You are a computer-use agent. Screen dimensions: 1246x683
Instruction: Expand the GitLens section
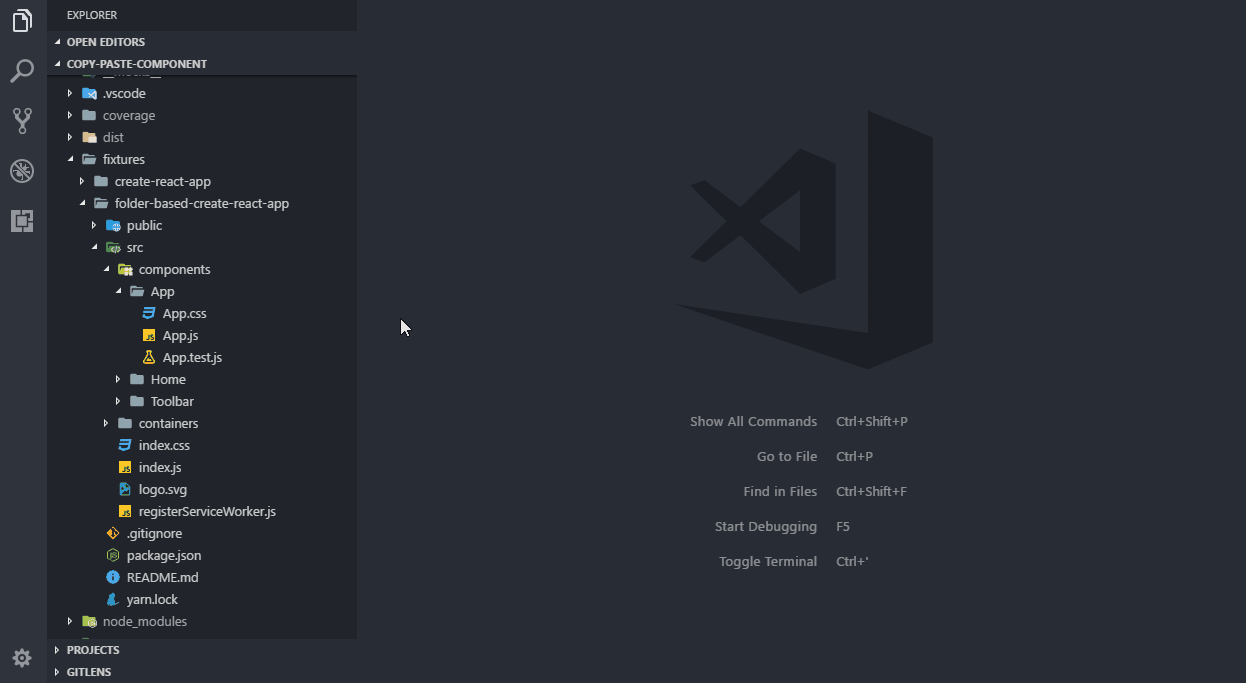click(202, 672)
